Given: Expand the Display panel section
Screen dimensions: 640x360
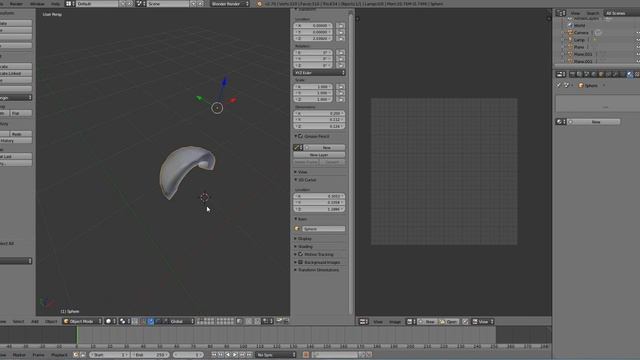Looking at the screenshot, I should 304,238.
